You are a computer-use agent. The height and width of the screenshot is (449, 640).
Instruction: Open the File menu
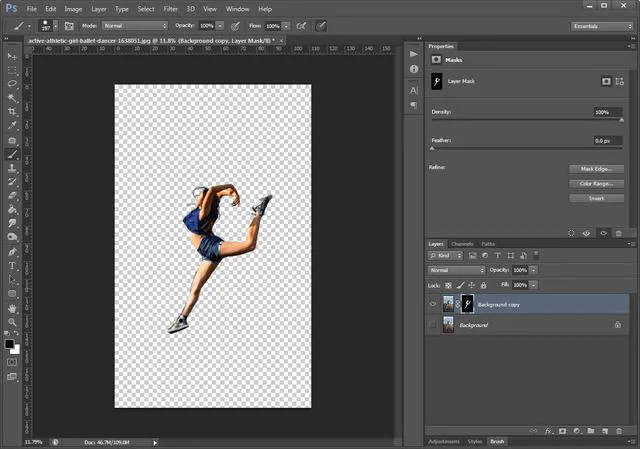(x=31, y=9)
